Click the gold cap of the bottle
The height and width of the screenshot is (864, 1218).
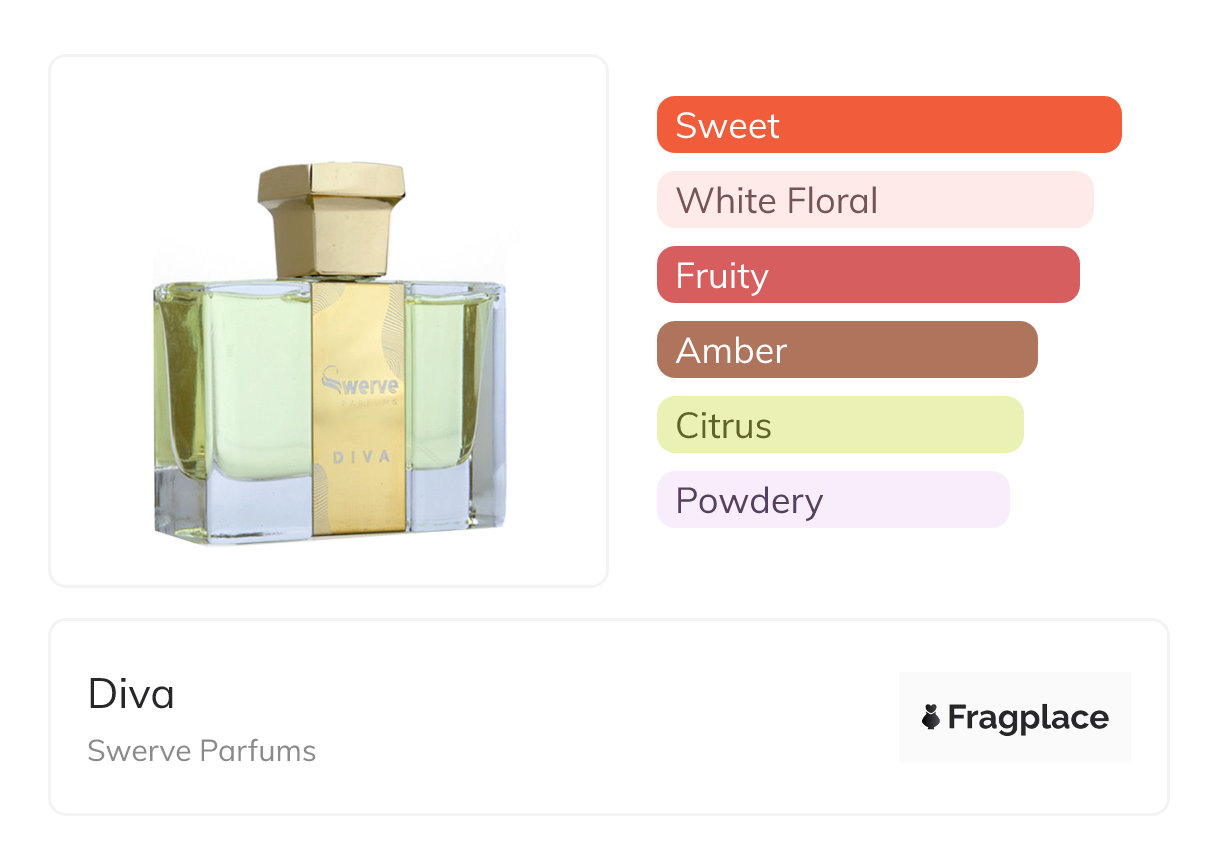tap(331, 217)
